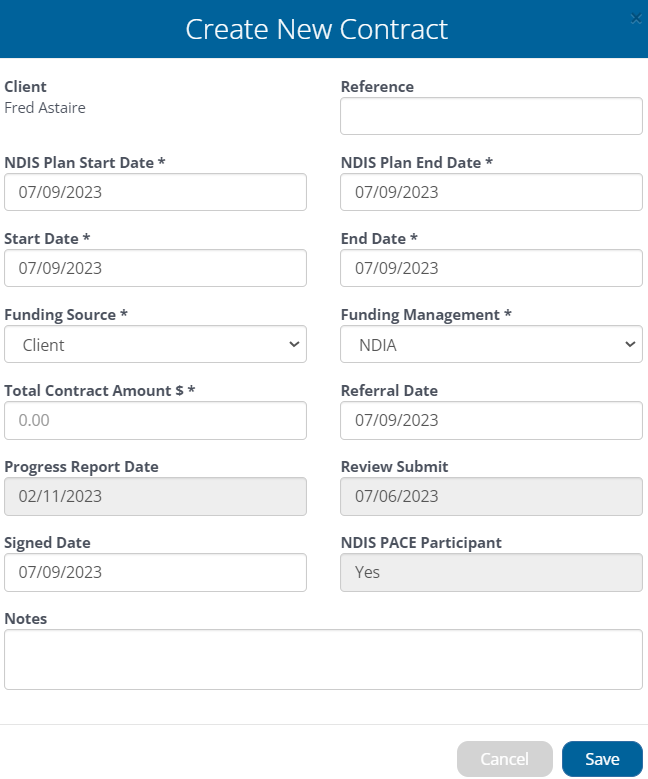This screenshot has height=779, width=648.
Task: Select the NDIS Plan Start Date field
Action: [156, 192]
